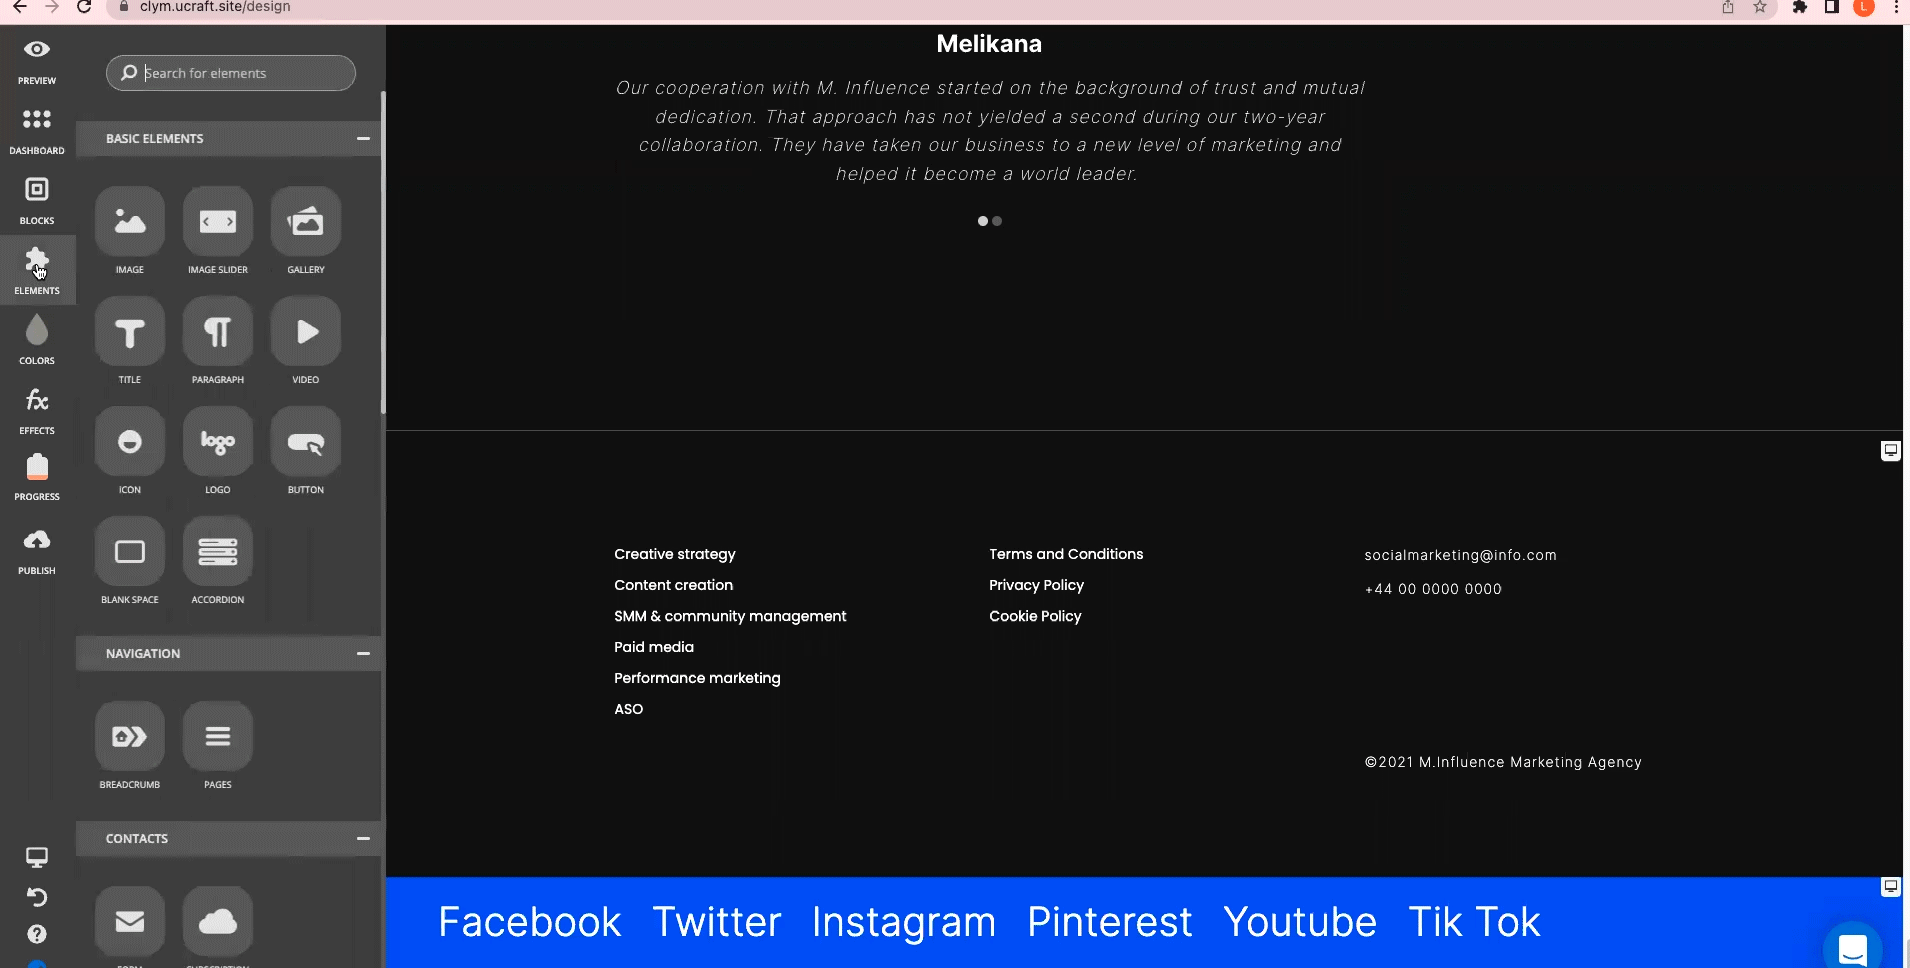The height and width of the screenshot is (968, 1910).
Task: Select the Button element
Action: [306, 441]
